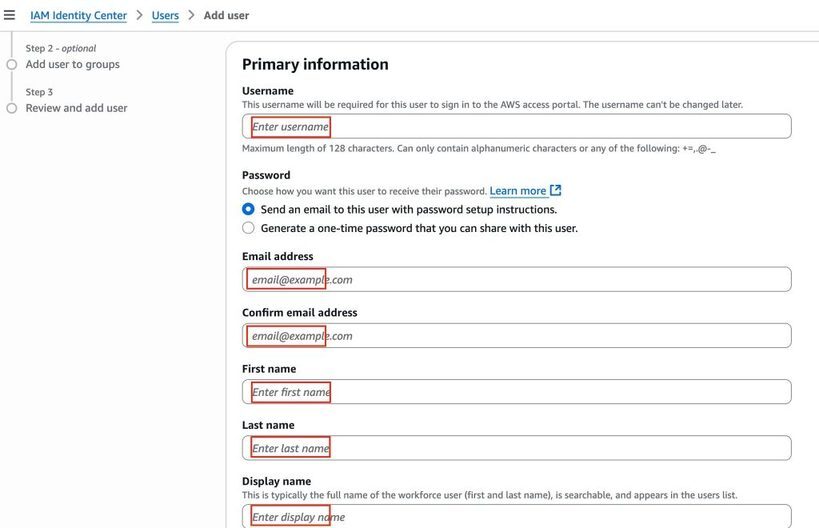The image size is (819, 528).
Task: Focus the Confirm email address field
Action: pyautogui.click(x=517, y=336)
